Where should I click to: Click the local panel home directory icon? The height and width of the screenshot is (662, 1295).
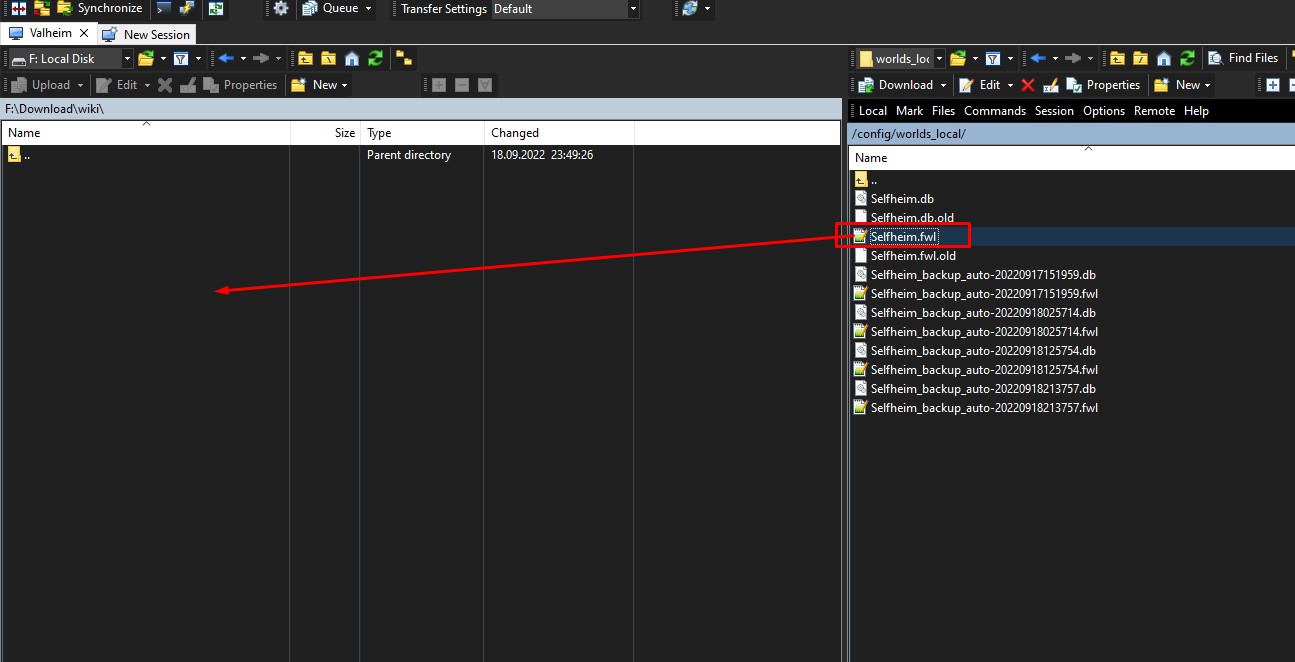(x=352, y=59)
